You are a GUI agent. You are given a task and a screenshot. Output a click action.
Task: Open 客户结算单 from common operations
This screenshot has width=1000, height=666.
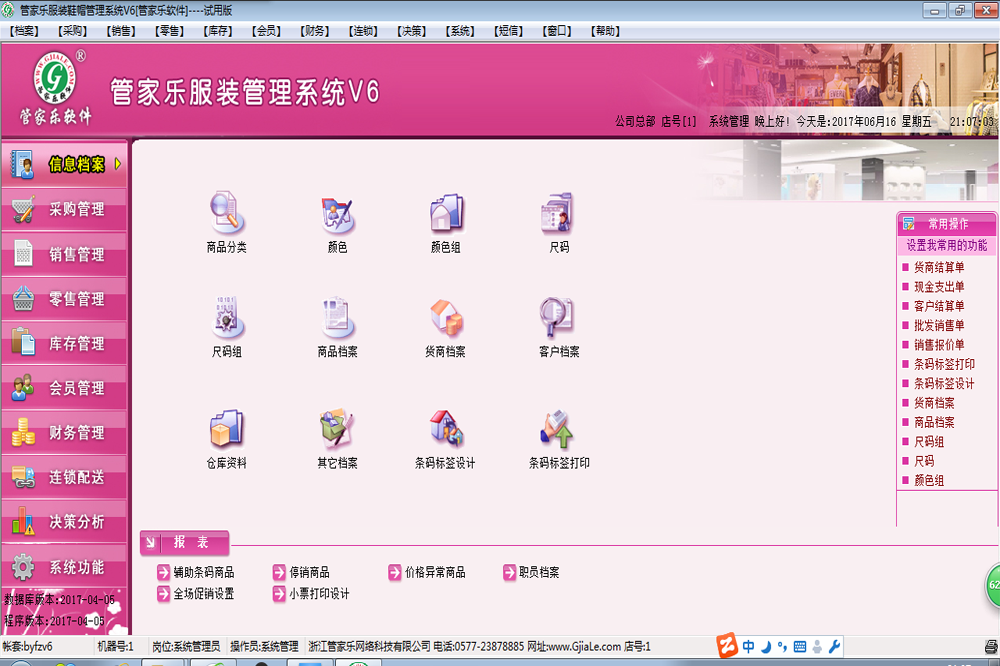pyautogui.click(x=939, y=306)
